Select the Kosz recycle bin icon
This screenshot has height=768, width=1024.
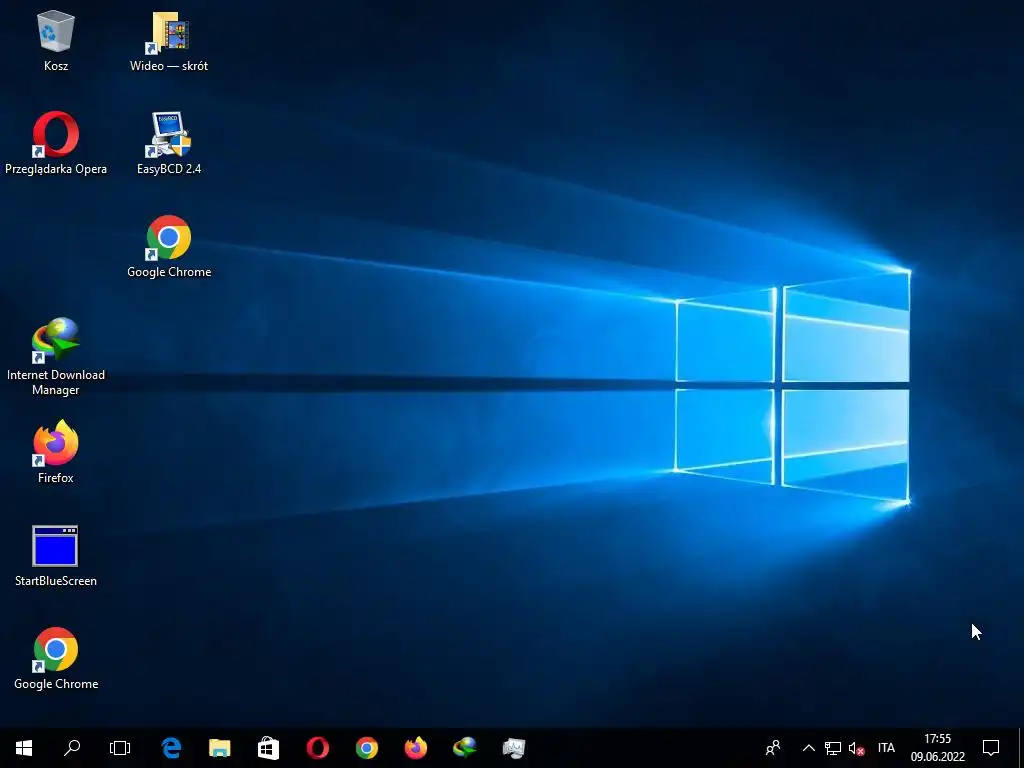pyautogui.click(x=56, y=40)
